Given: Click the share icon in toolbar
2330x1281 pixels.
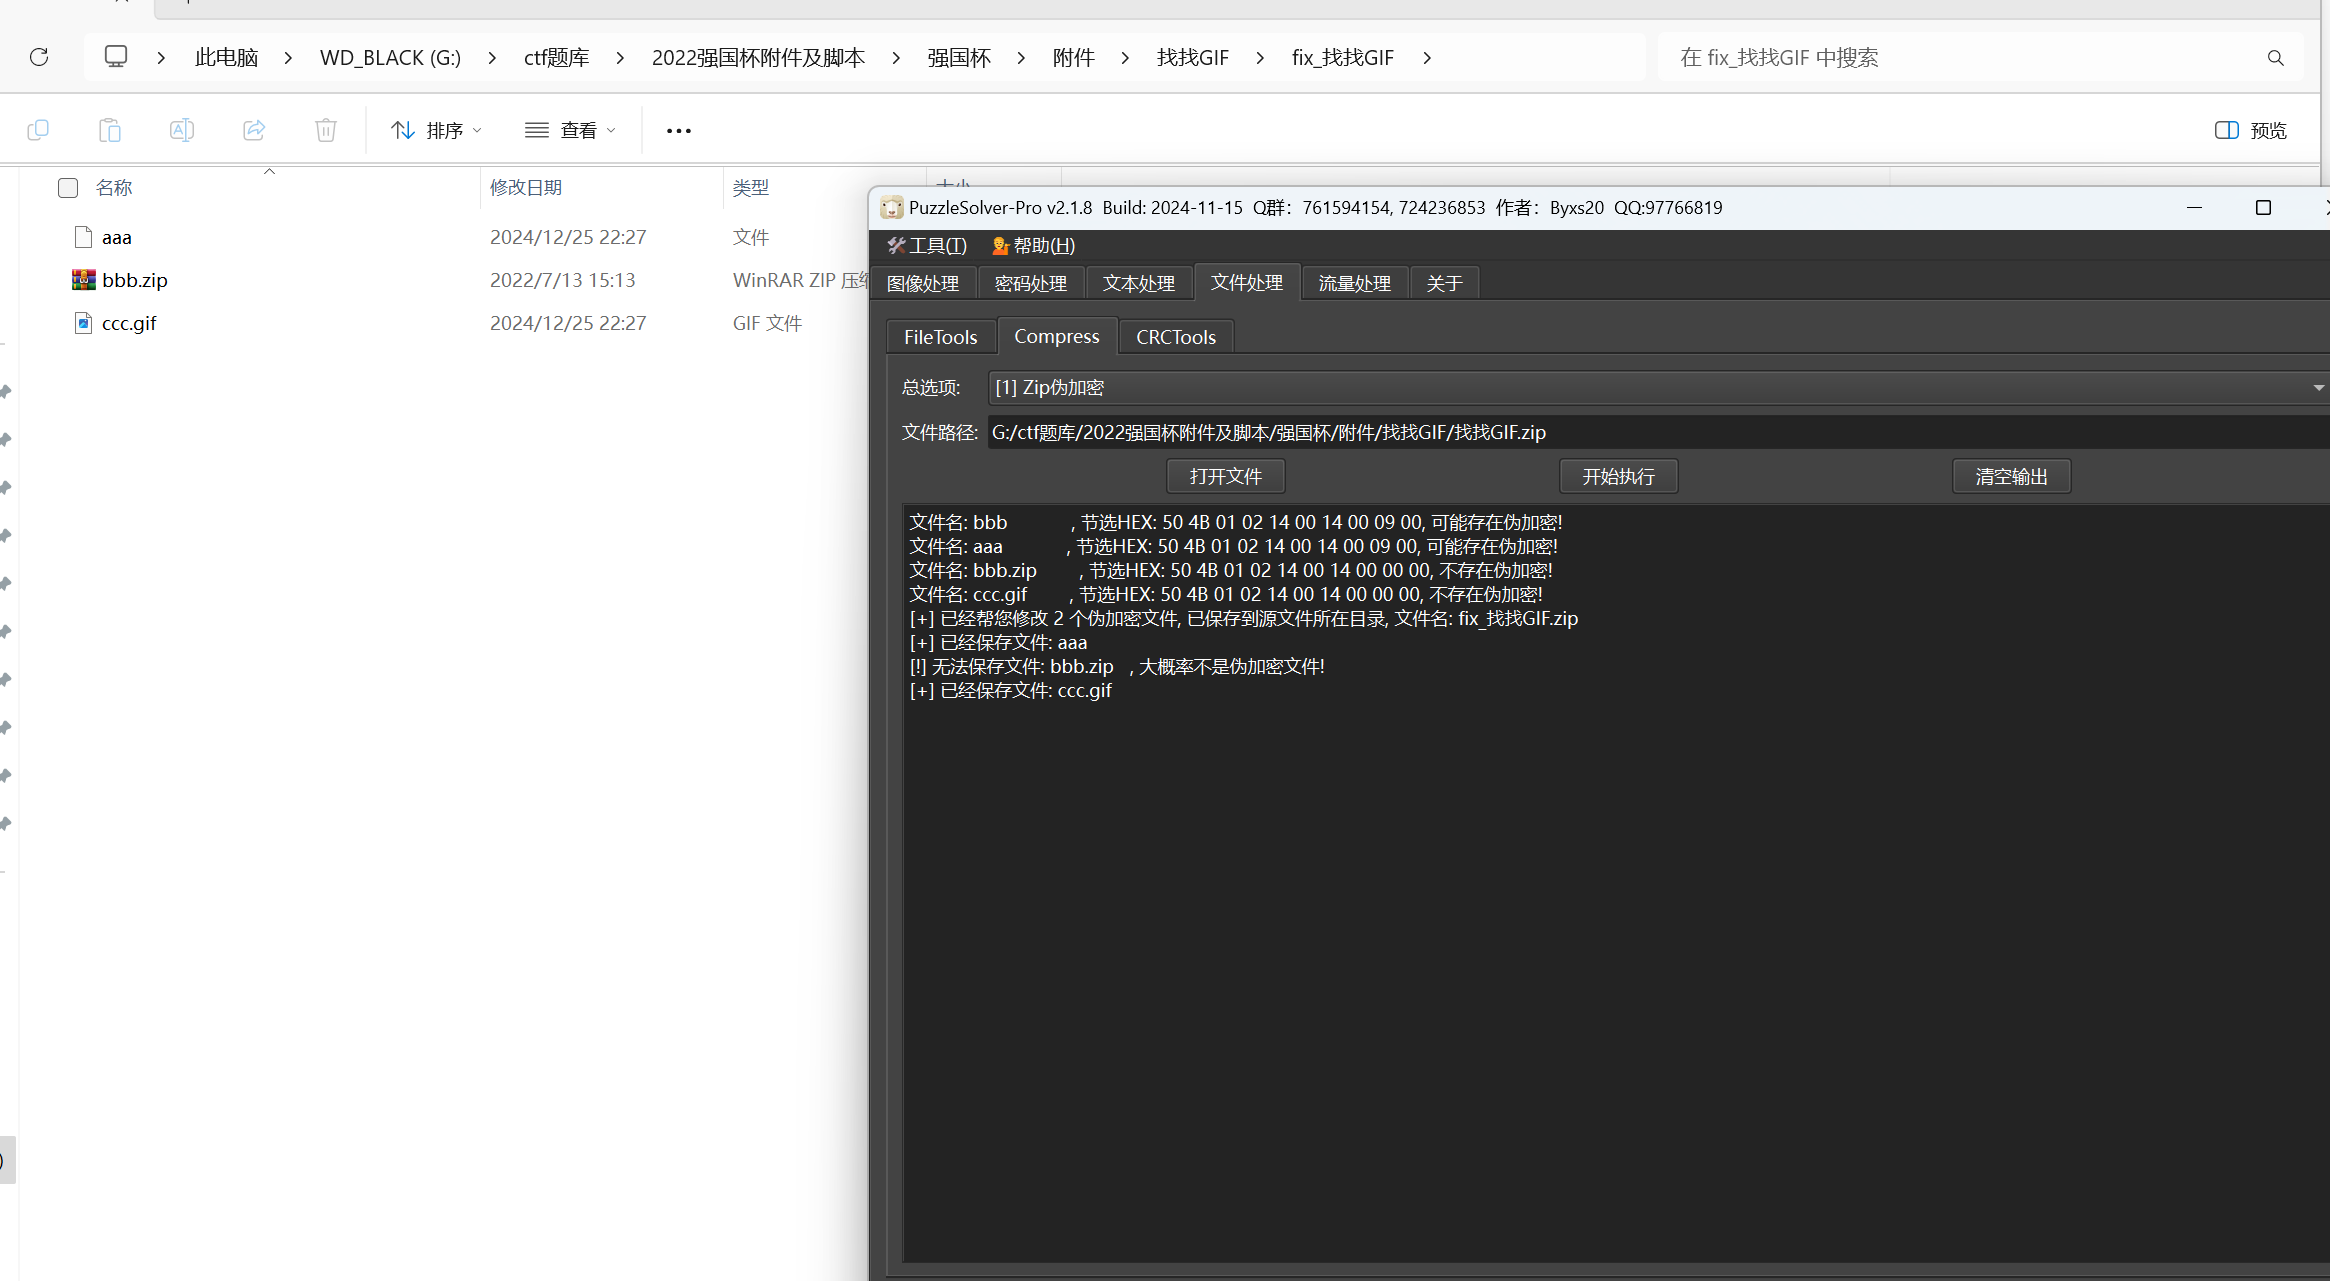Looking at the screenshot, I should pos(254,130).
